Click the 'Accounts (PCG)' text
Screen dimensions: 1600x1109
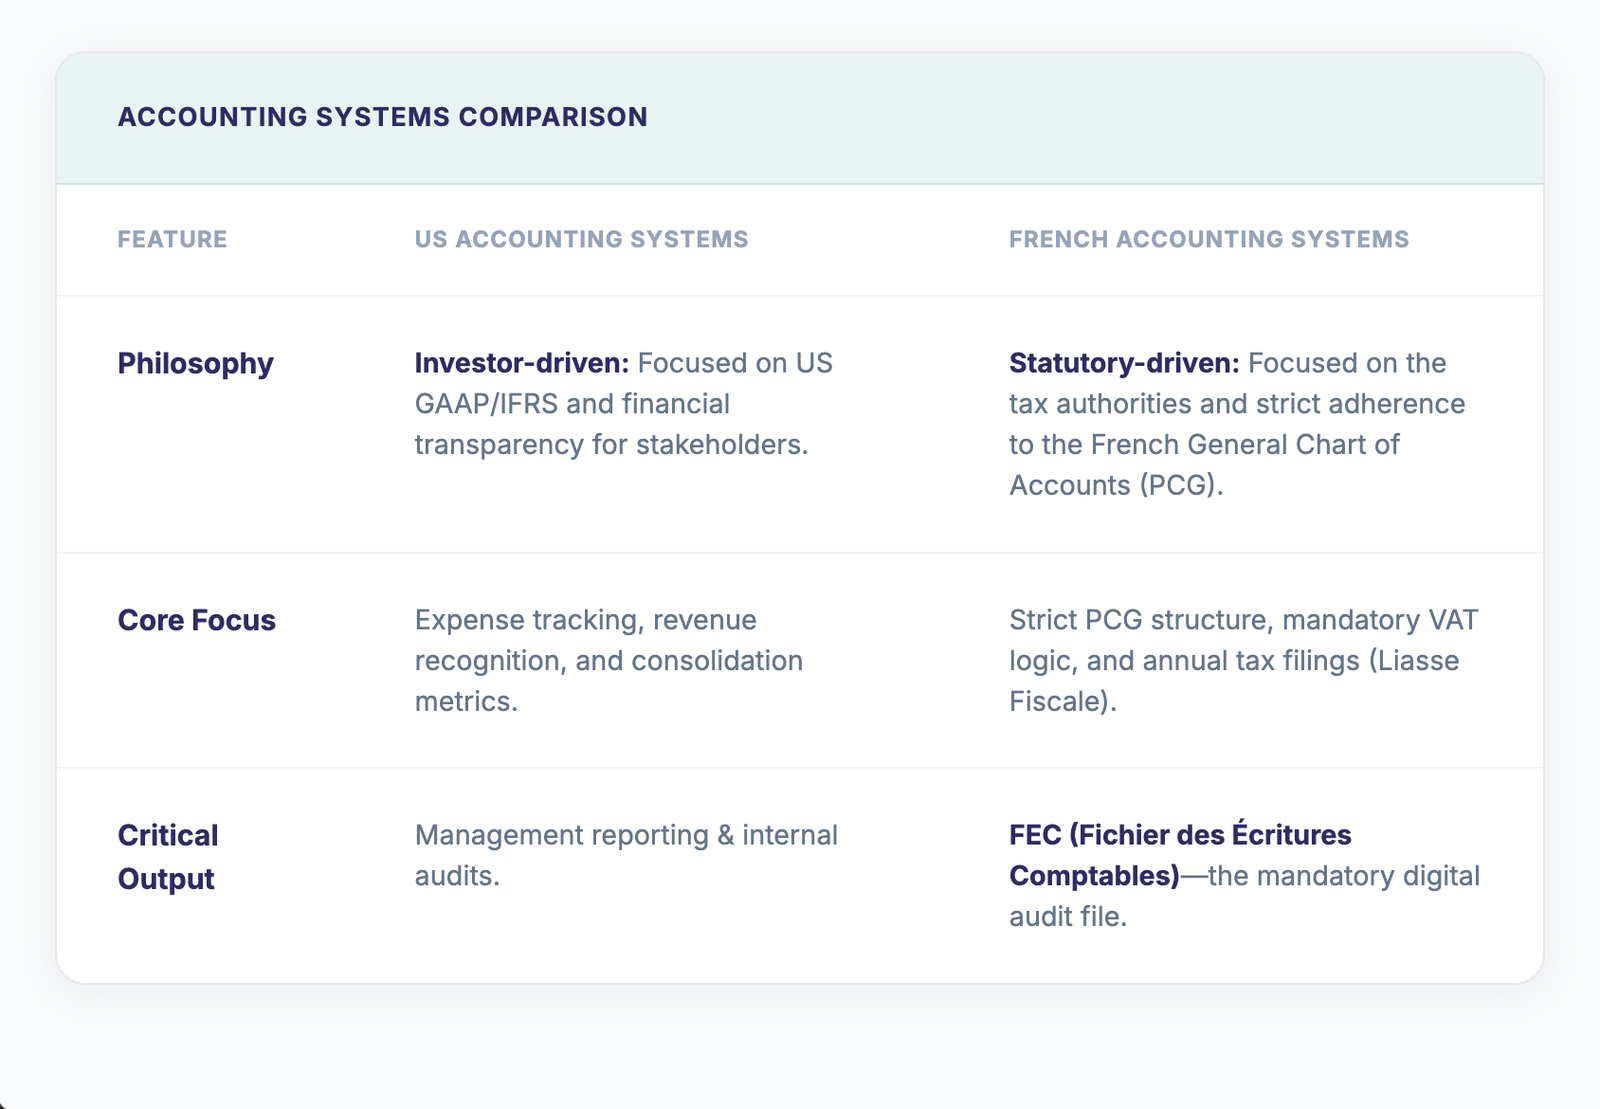(x=1115, y=485)
